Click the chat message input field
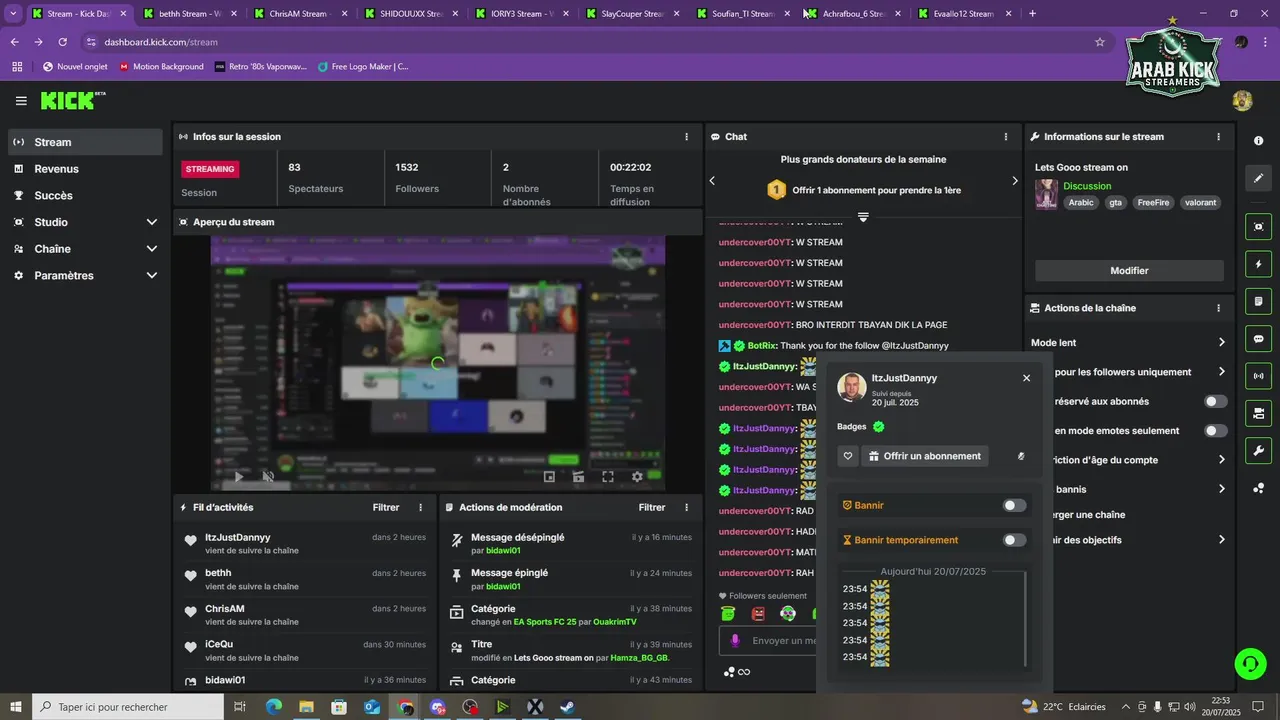 (x=784, y=641)
